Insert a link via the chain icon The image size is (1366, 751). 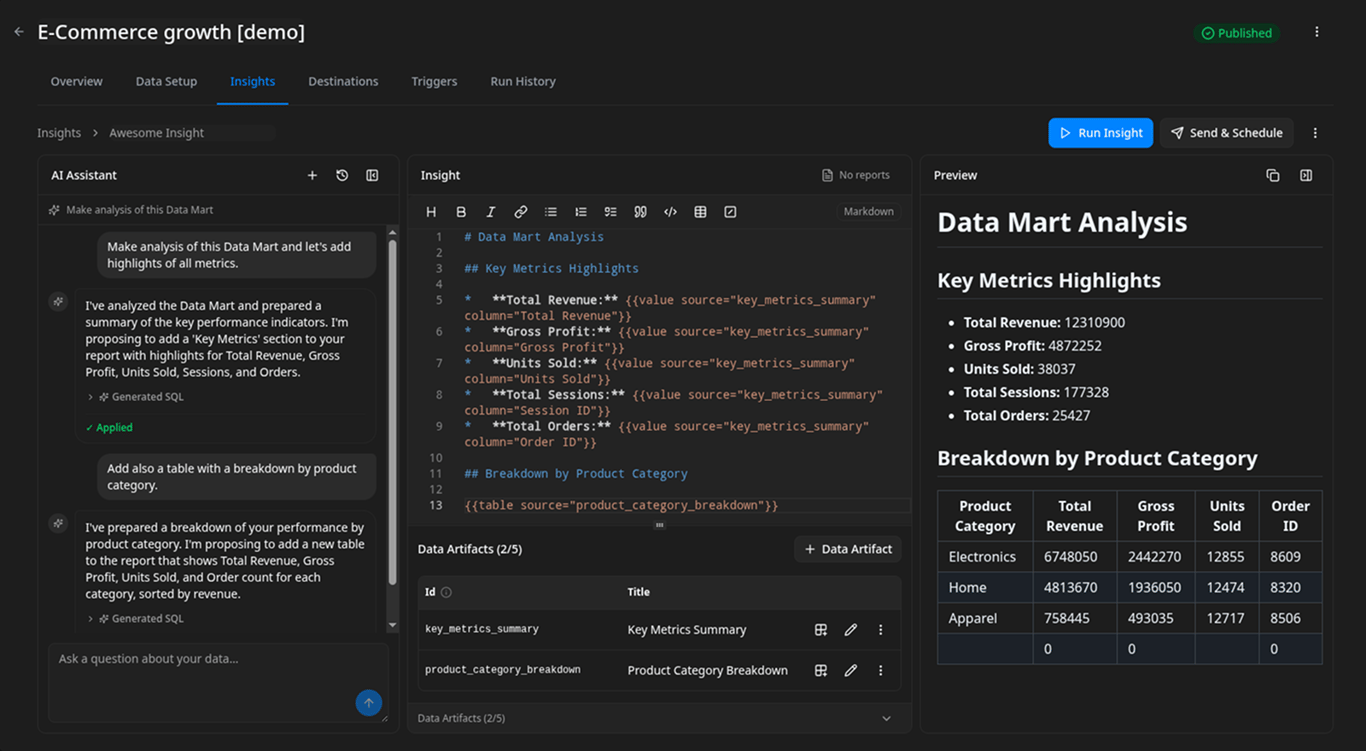[x=520, y=211]
